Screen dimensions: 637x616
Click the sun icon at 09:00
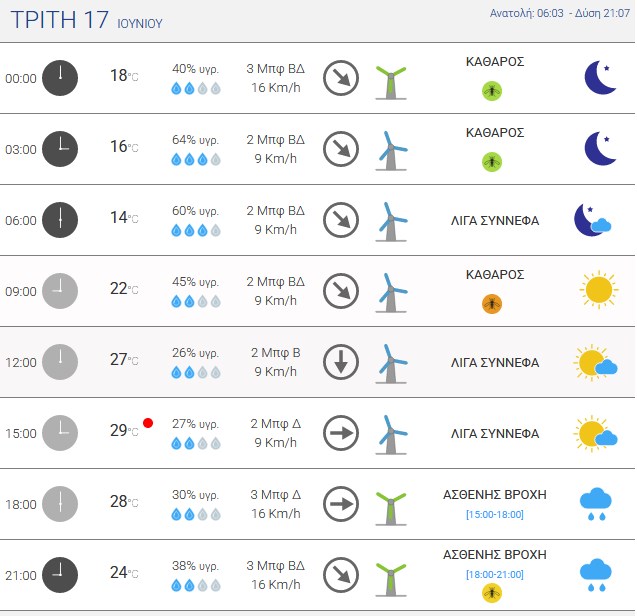pyautogui.click(x=599, y=290)
